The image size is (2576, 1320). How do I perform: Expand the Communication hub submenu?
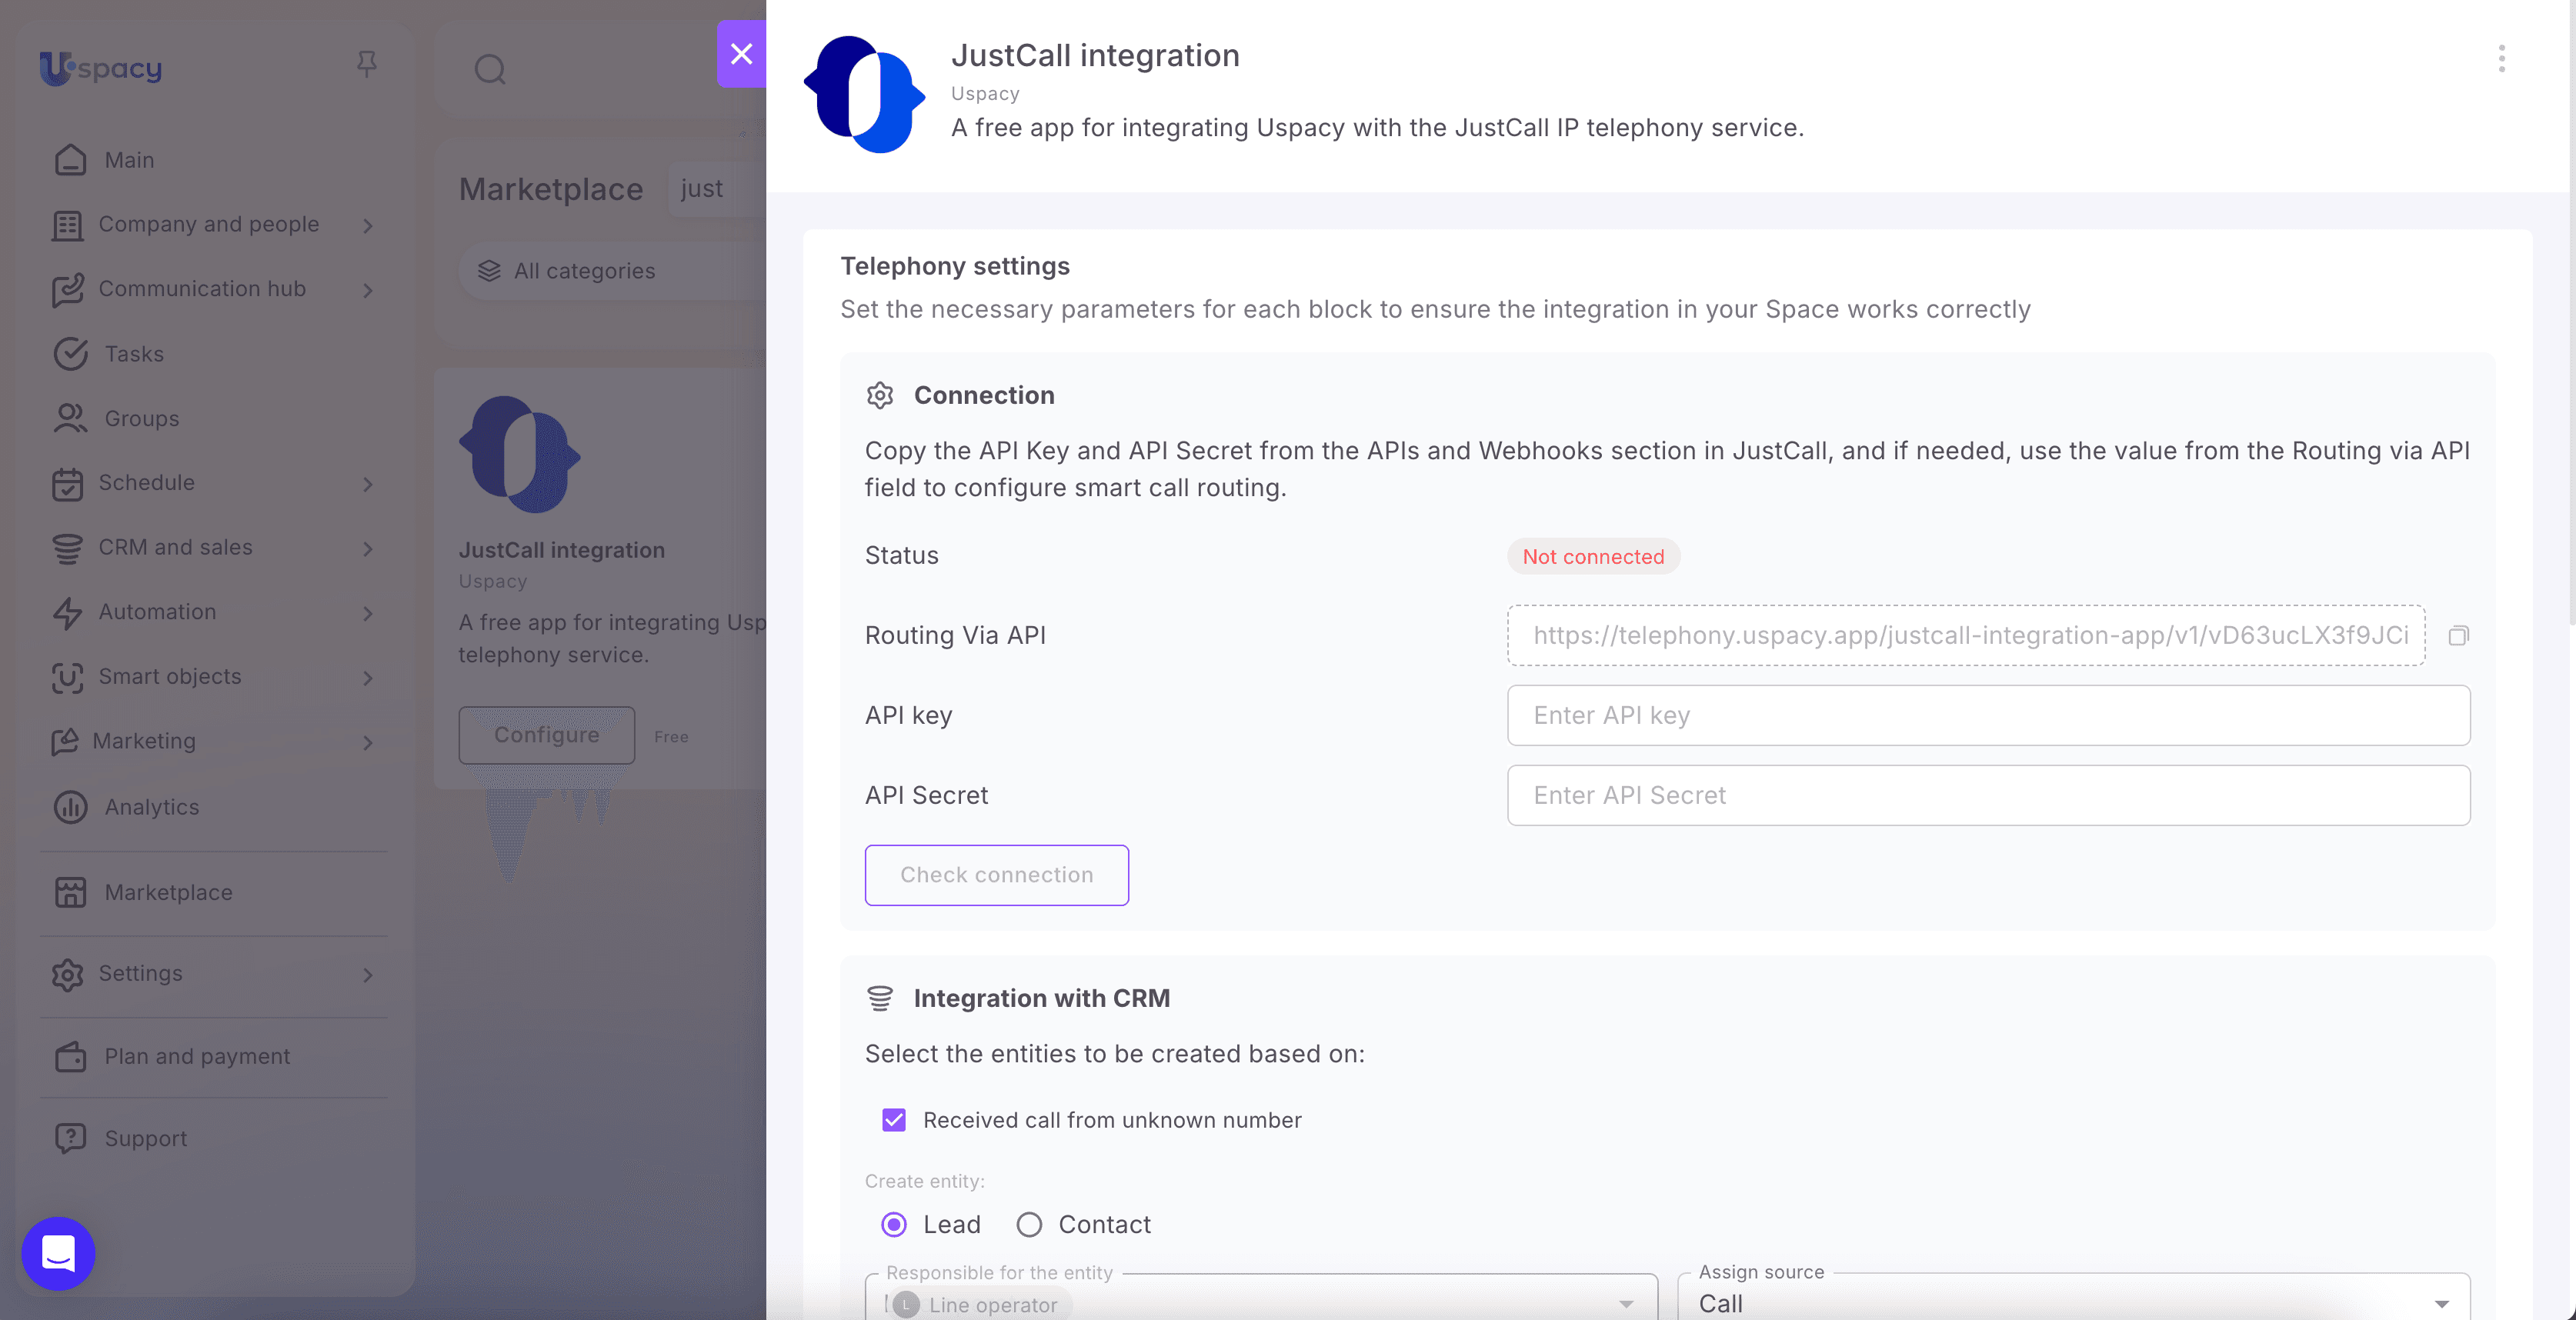tap(368, 291)
